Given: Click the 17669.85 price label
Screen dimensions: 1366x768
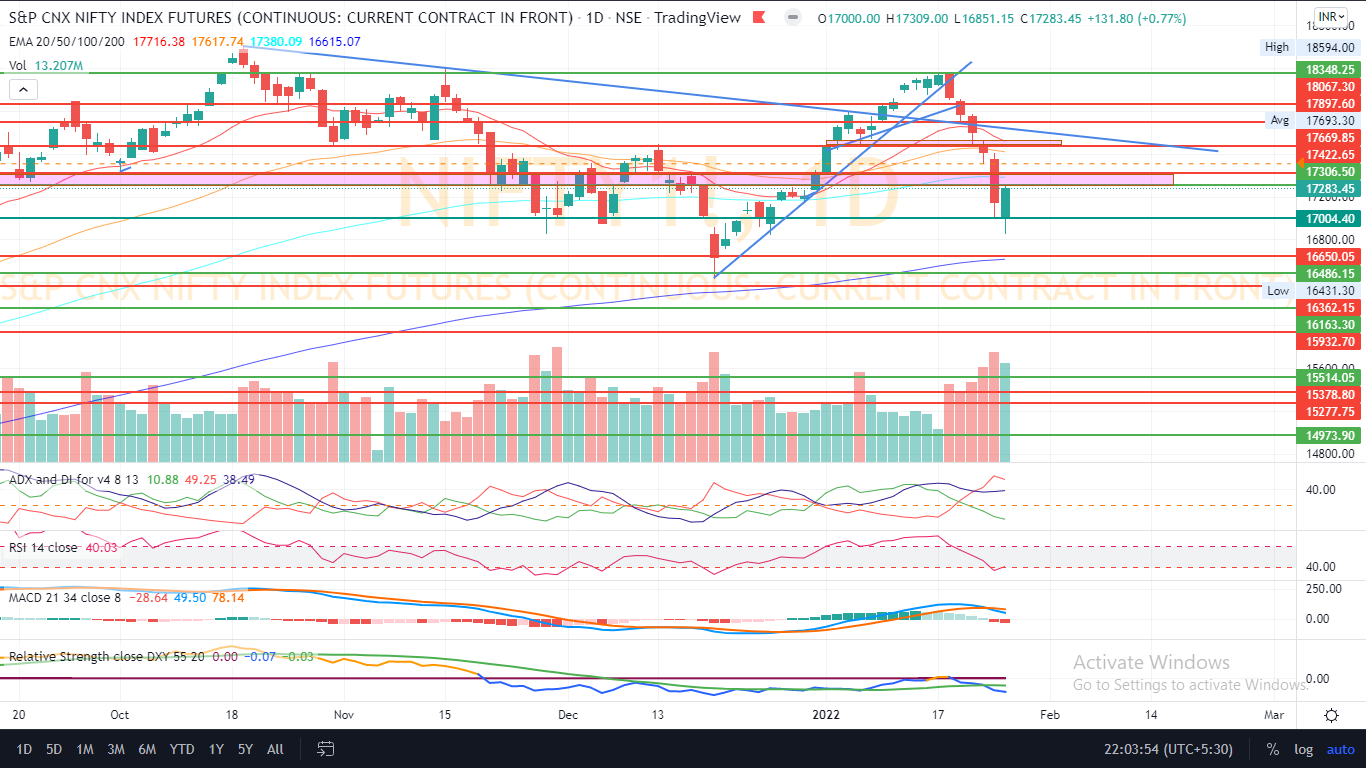Looking at the screenshot, I should [1329, 137].
